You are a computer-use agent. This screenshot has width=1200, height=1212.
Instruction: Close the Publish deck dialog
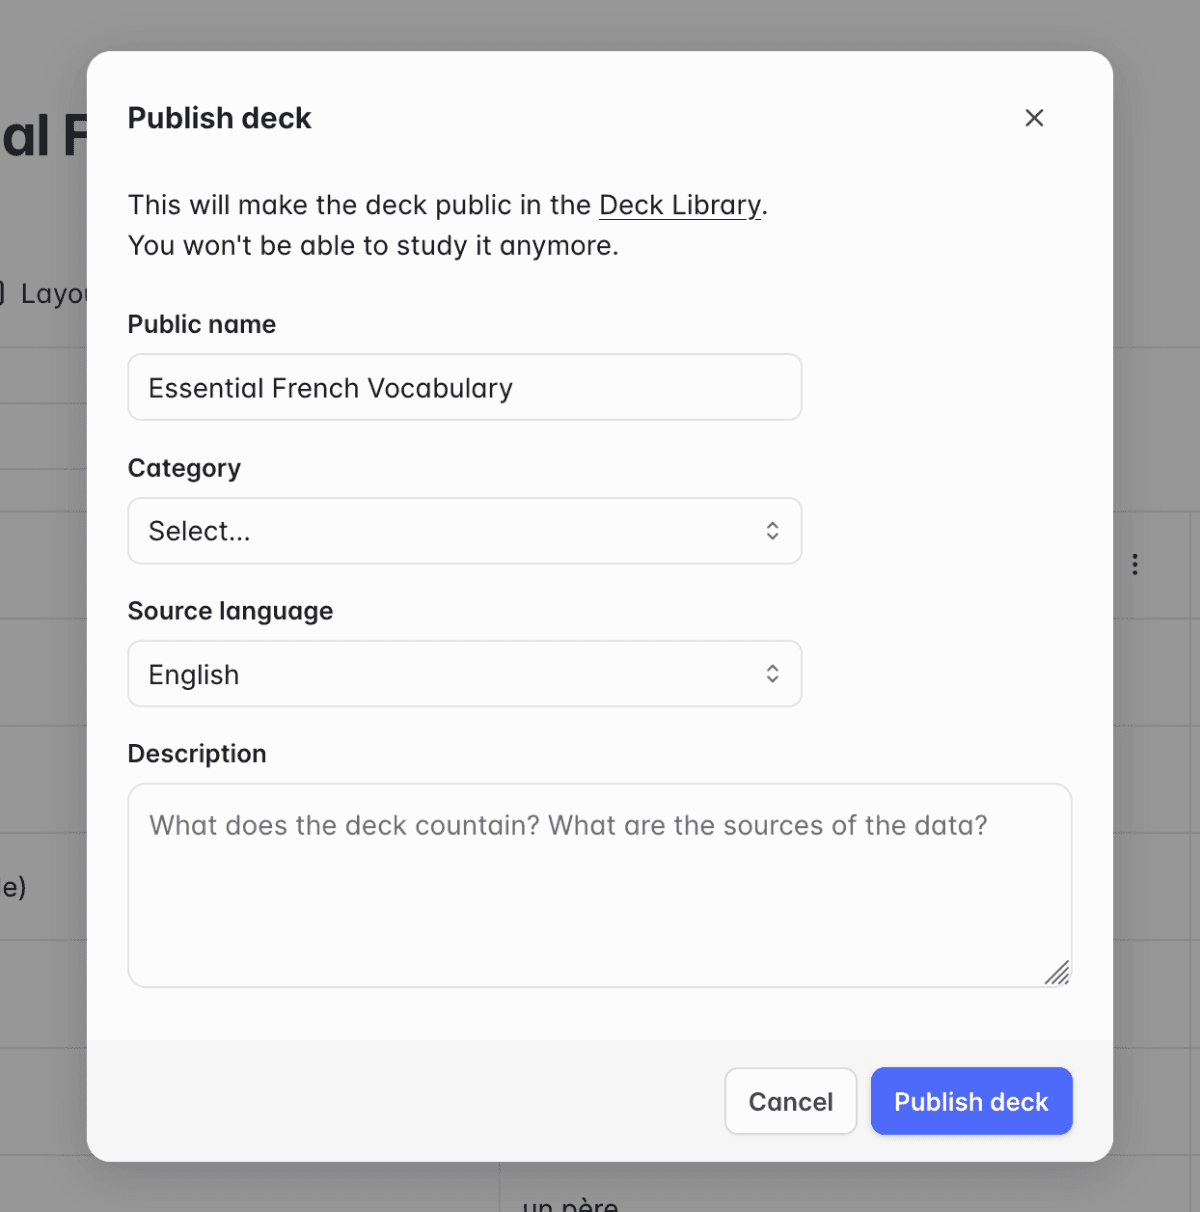tap(1034, 118)
